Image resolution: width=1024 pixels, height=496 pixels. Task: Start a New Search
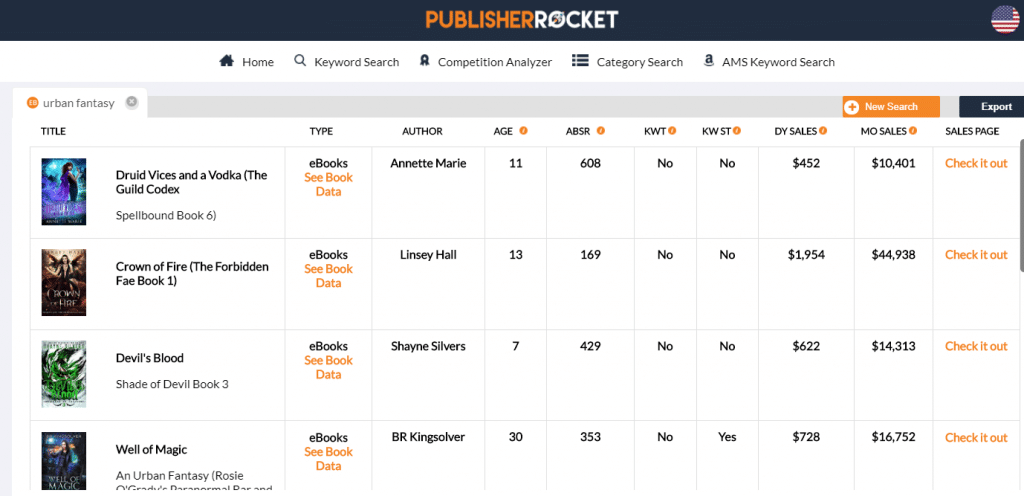890,107
